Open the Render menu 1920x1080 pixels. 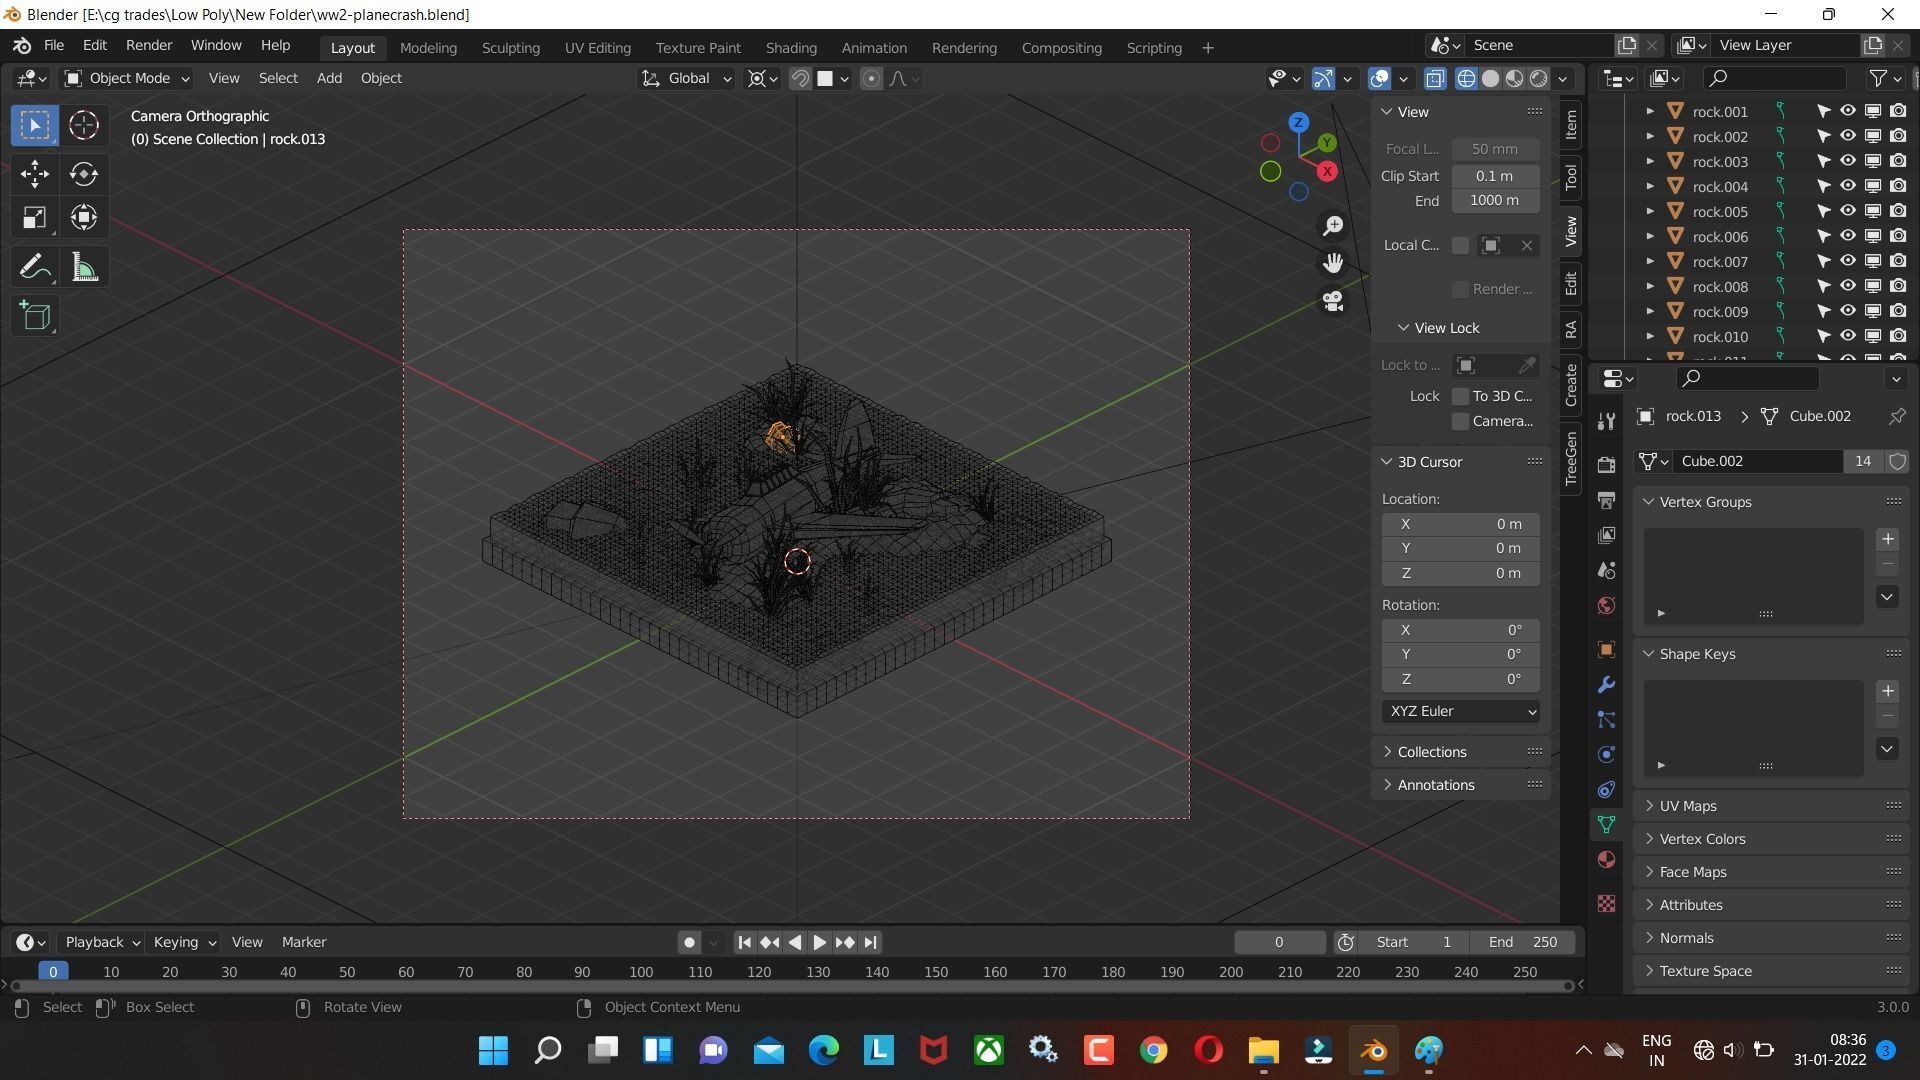149,46
